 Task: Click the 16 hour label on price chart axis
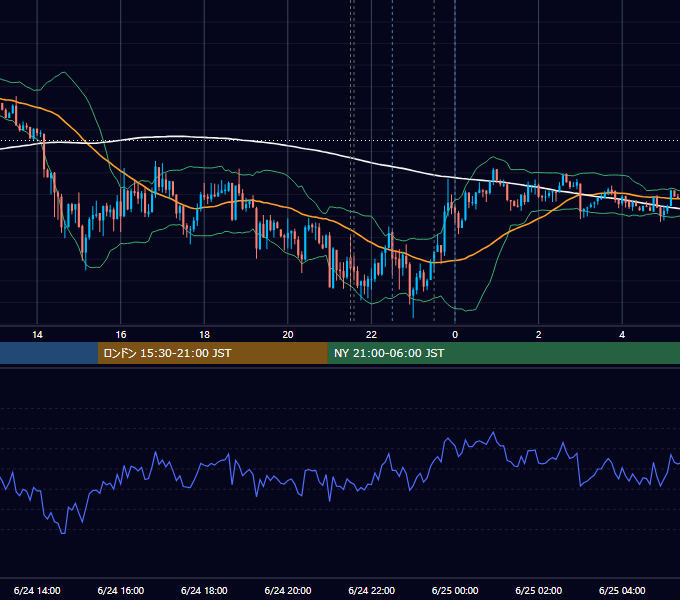coord(121,335)
